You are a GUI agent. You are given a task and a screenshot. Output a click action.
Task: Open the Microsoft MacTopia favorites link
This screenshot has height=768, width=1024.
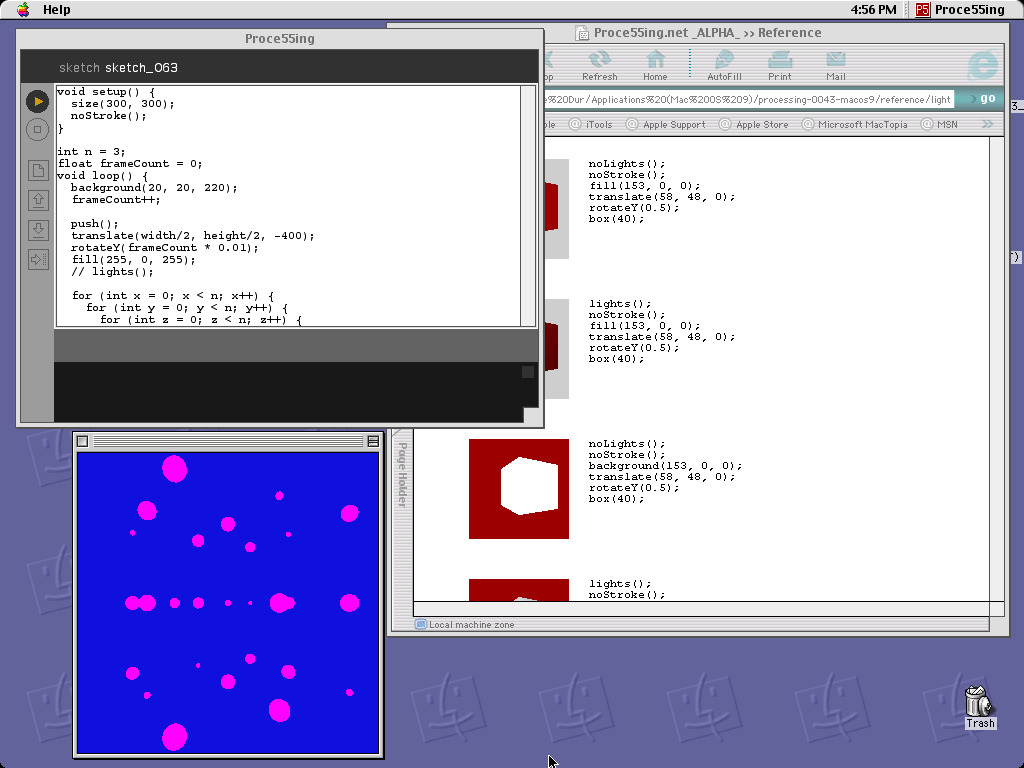pyautogui.click(x=862, y=125)
